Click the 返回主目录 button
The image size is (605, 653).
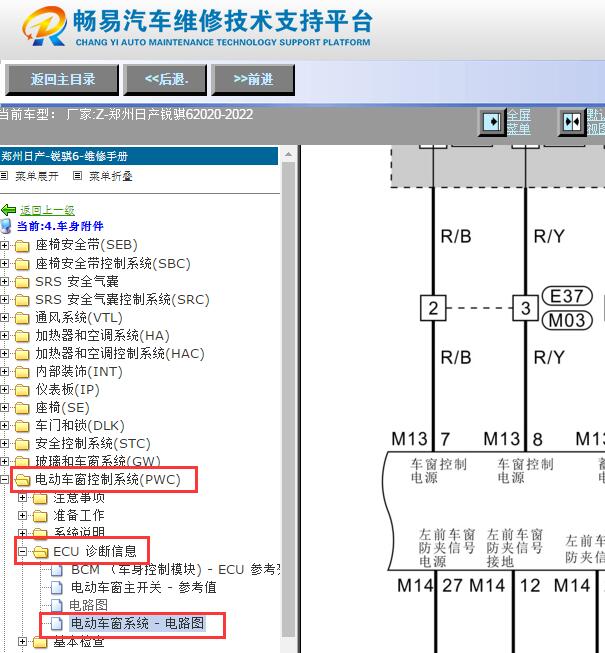click(62, 80)
